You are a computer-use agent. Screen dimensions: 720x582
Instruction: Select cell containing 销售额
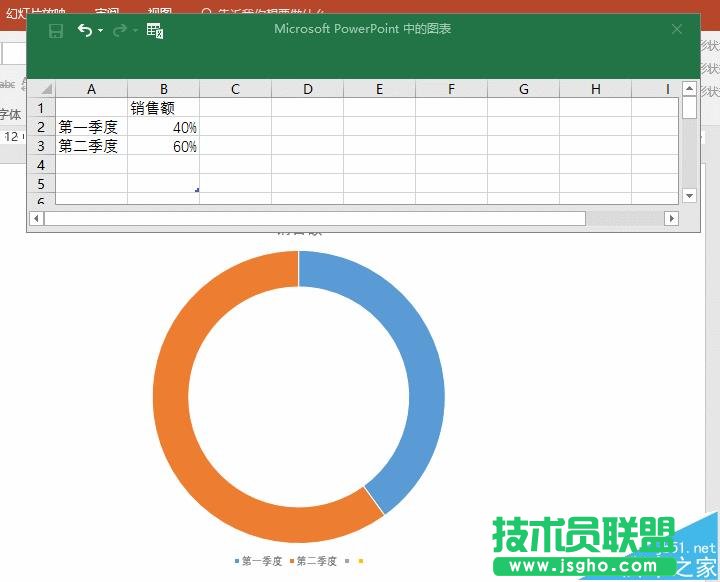coord(163,108)
